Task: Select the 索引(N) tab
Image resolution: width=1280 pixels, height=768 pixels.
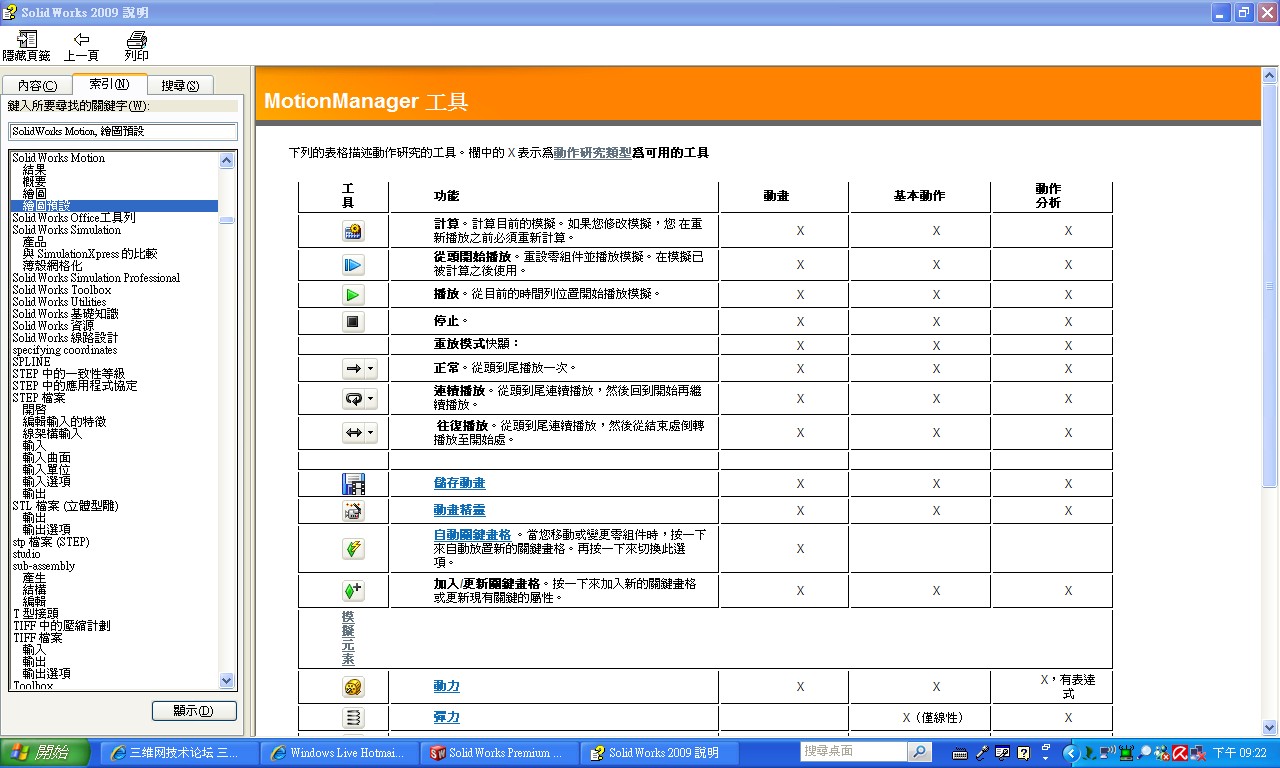Action: pos(109,85)
